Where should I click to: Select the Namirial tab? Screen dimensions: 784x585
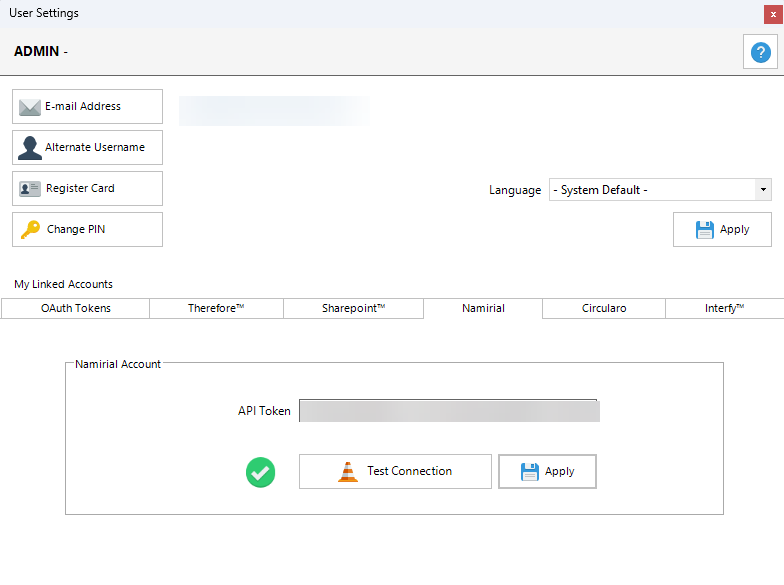tap(483, 308)
